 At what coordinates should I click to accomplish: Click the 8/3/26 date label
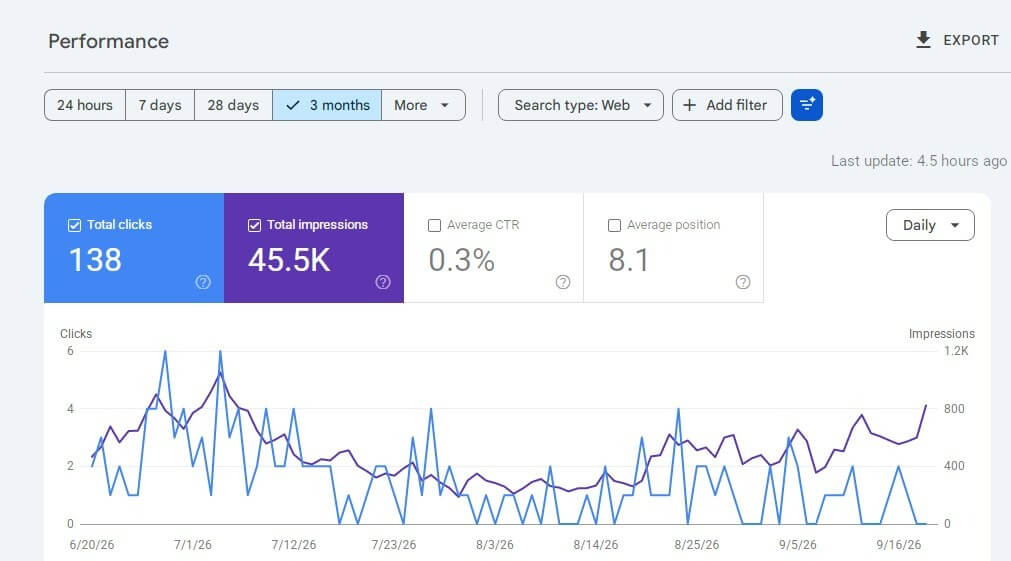pos(495,544)
